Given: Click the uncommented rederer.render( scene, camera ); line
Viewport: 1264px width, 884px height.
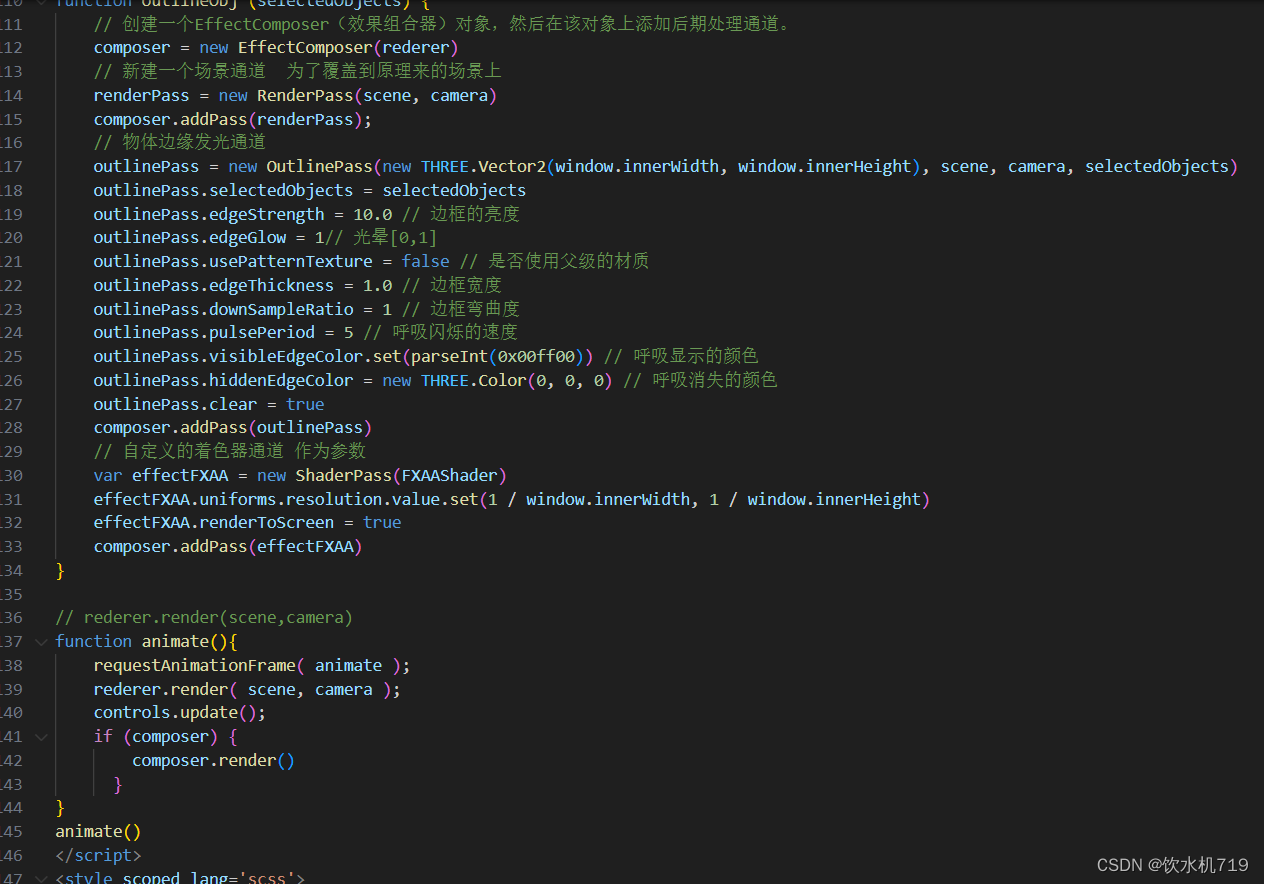Looking at the screenshot, I should tap(247, 689).
